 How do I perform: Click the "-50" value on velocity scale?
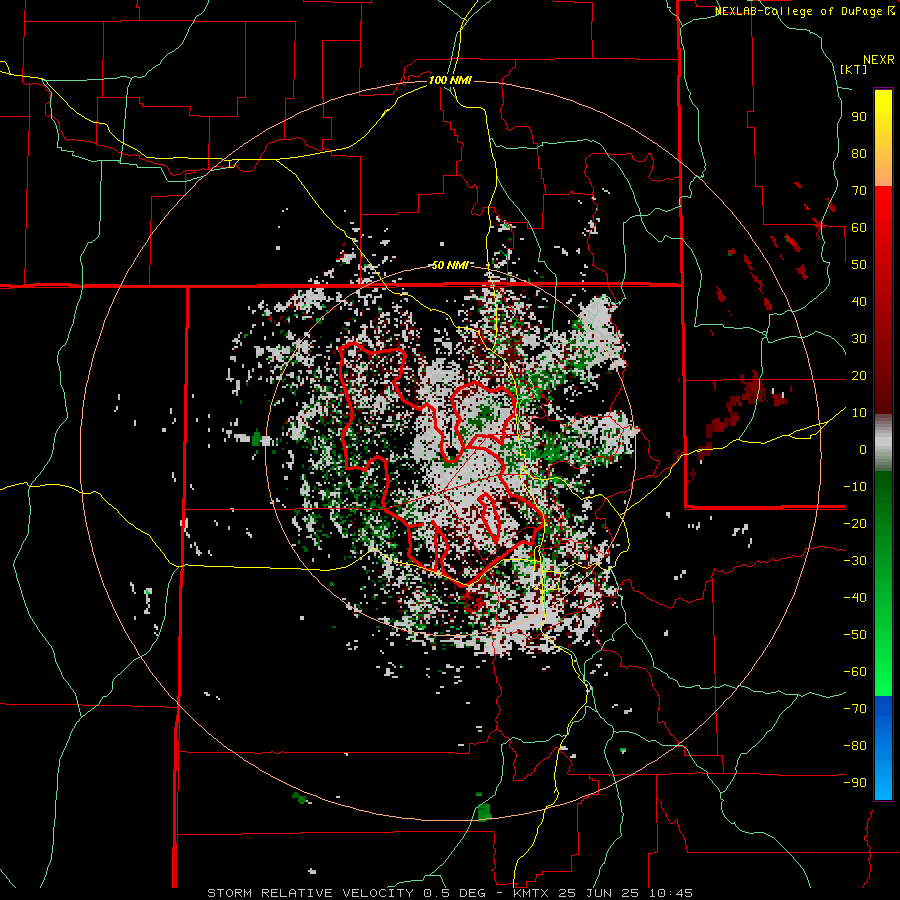point(855,635)
